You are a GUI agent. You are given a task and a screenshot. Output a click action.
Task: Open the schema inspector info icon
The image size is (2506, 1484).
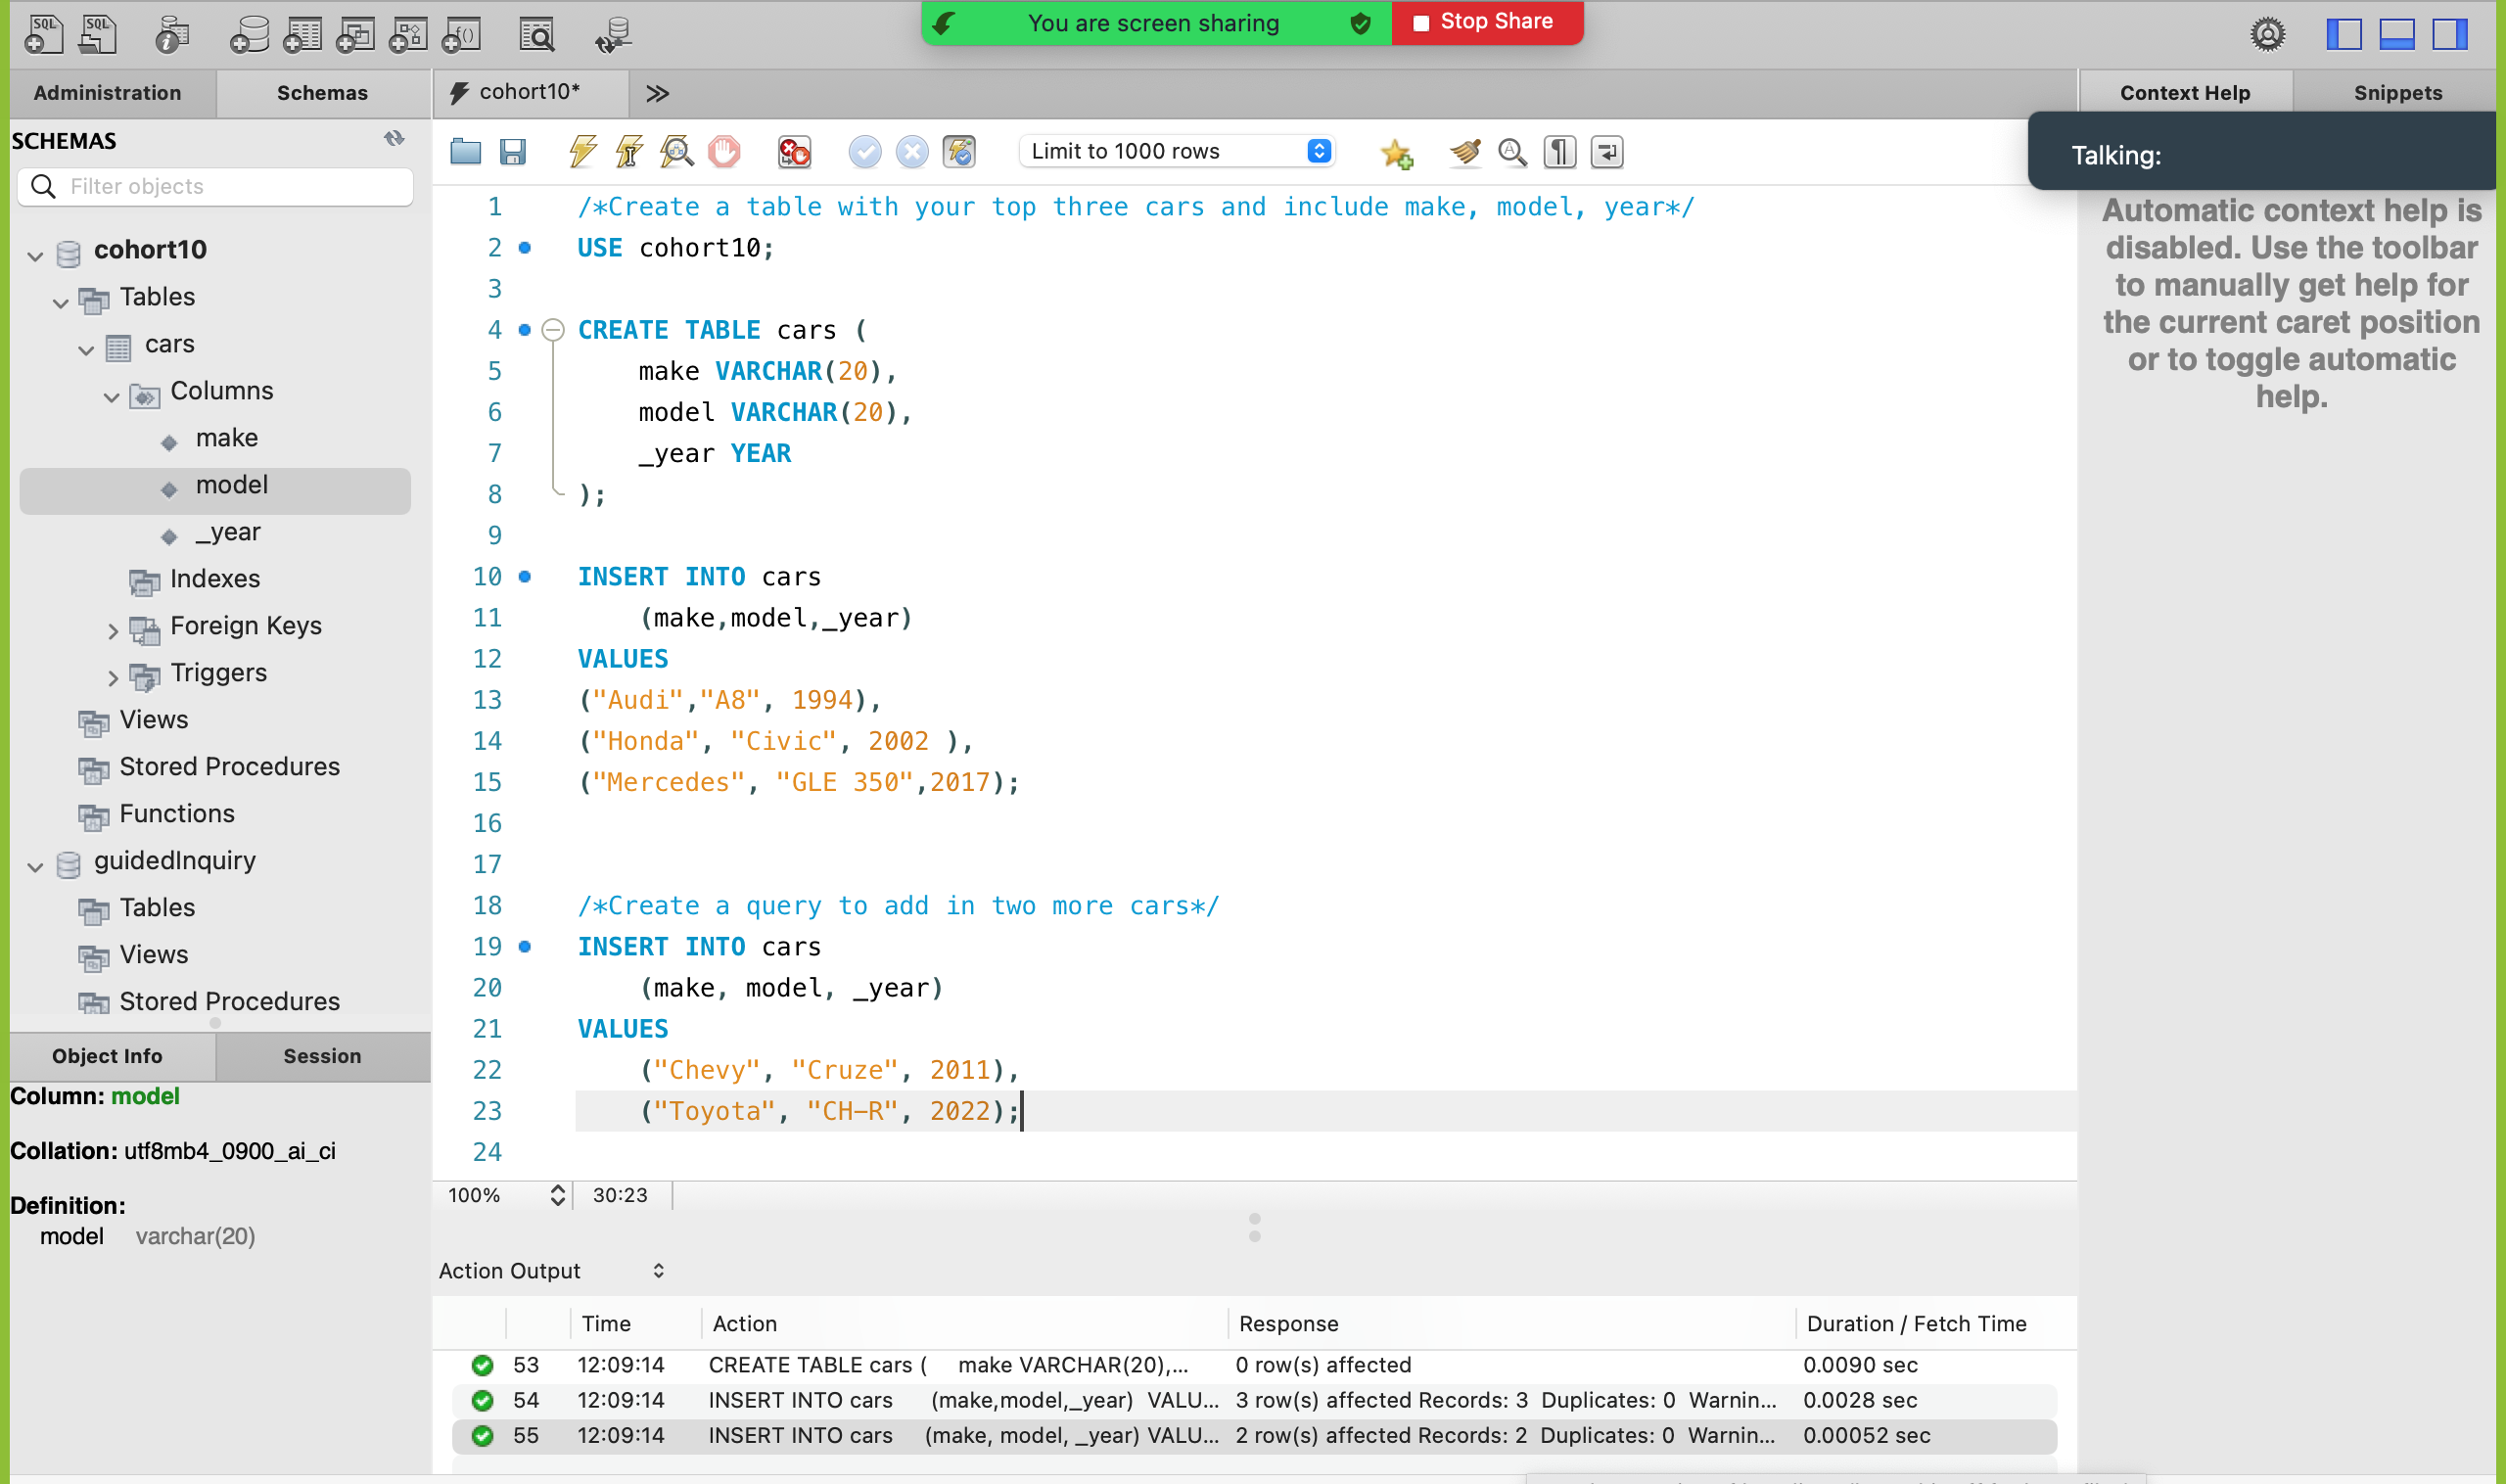[172, 35]
